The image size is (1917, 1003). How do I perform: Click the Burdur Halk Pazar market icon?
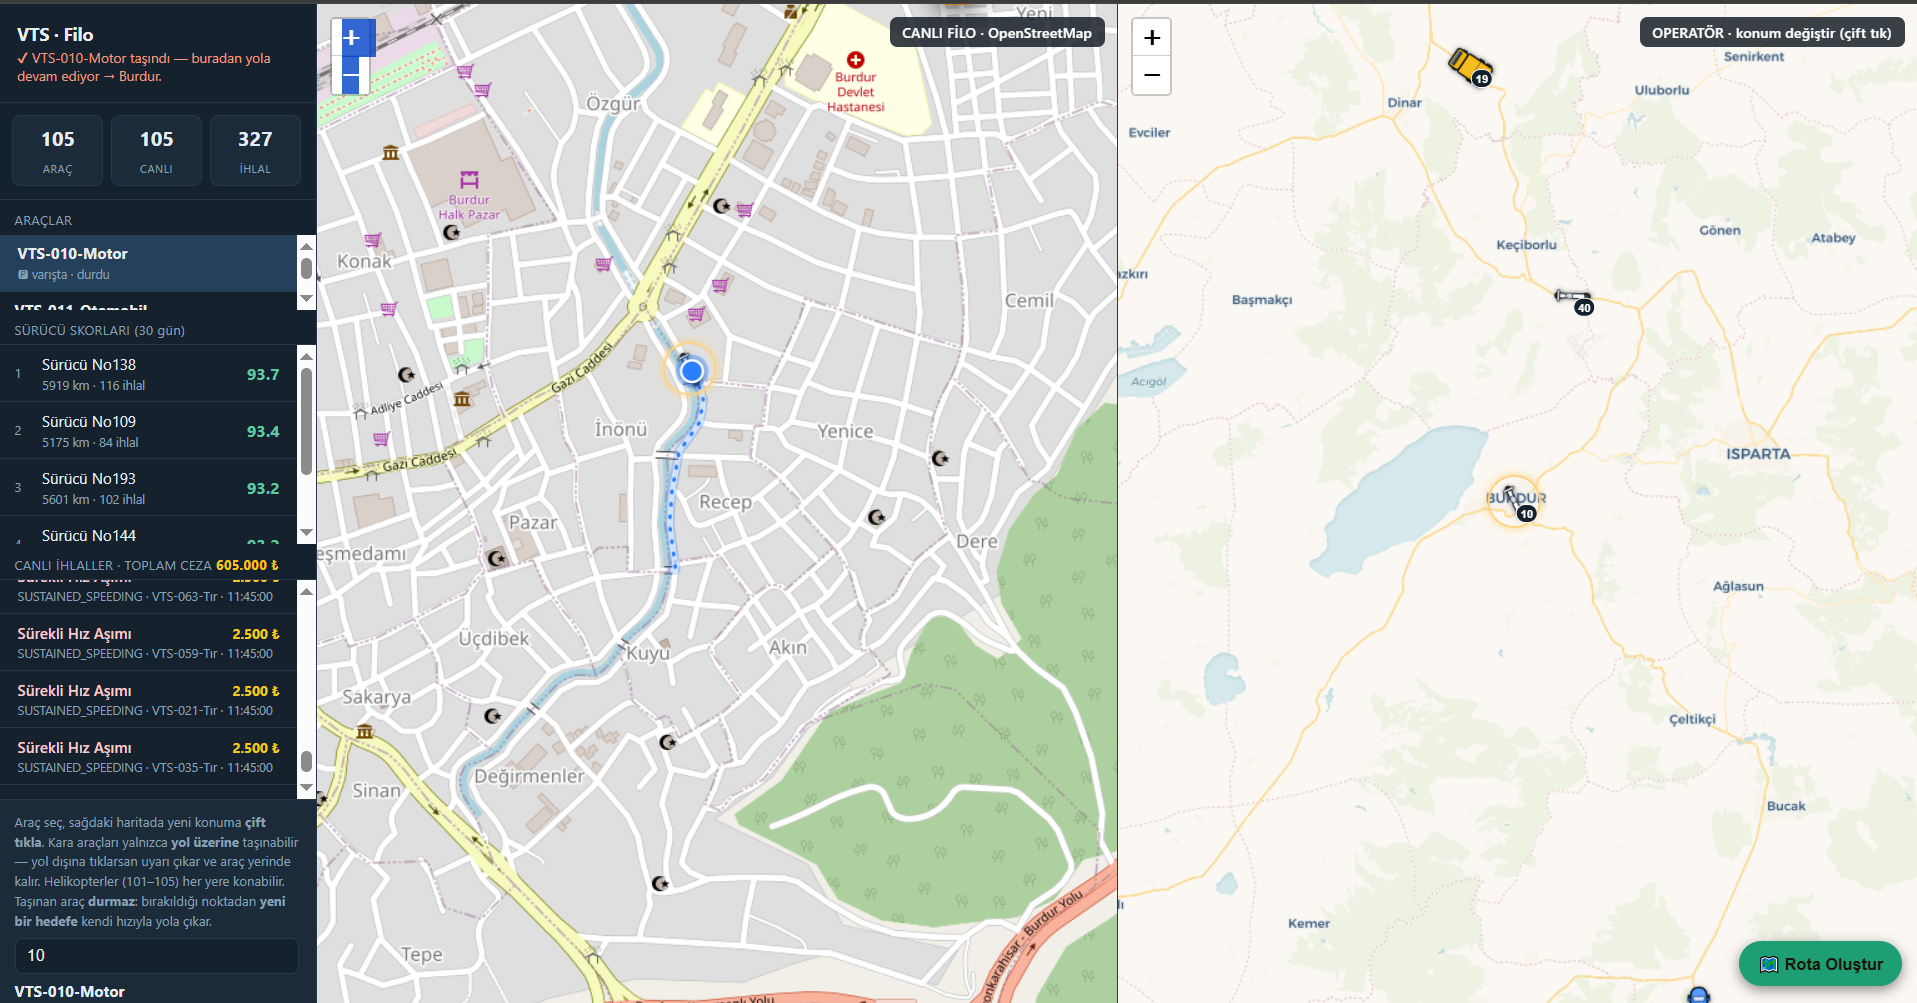(x=469, y=180)
